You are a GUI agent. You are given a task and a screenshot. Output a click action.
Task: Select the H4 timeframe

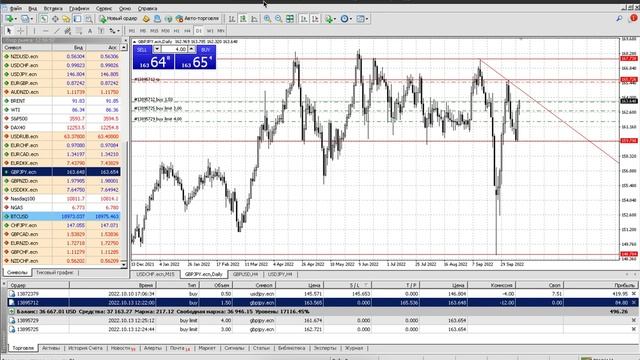187,31
